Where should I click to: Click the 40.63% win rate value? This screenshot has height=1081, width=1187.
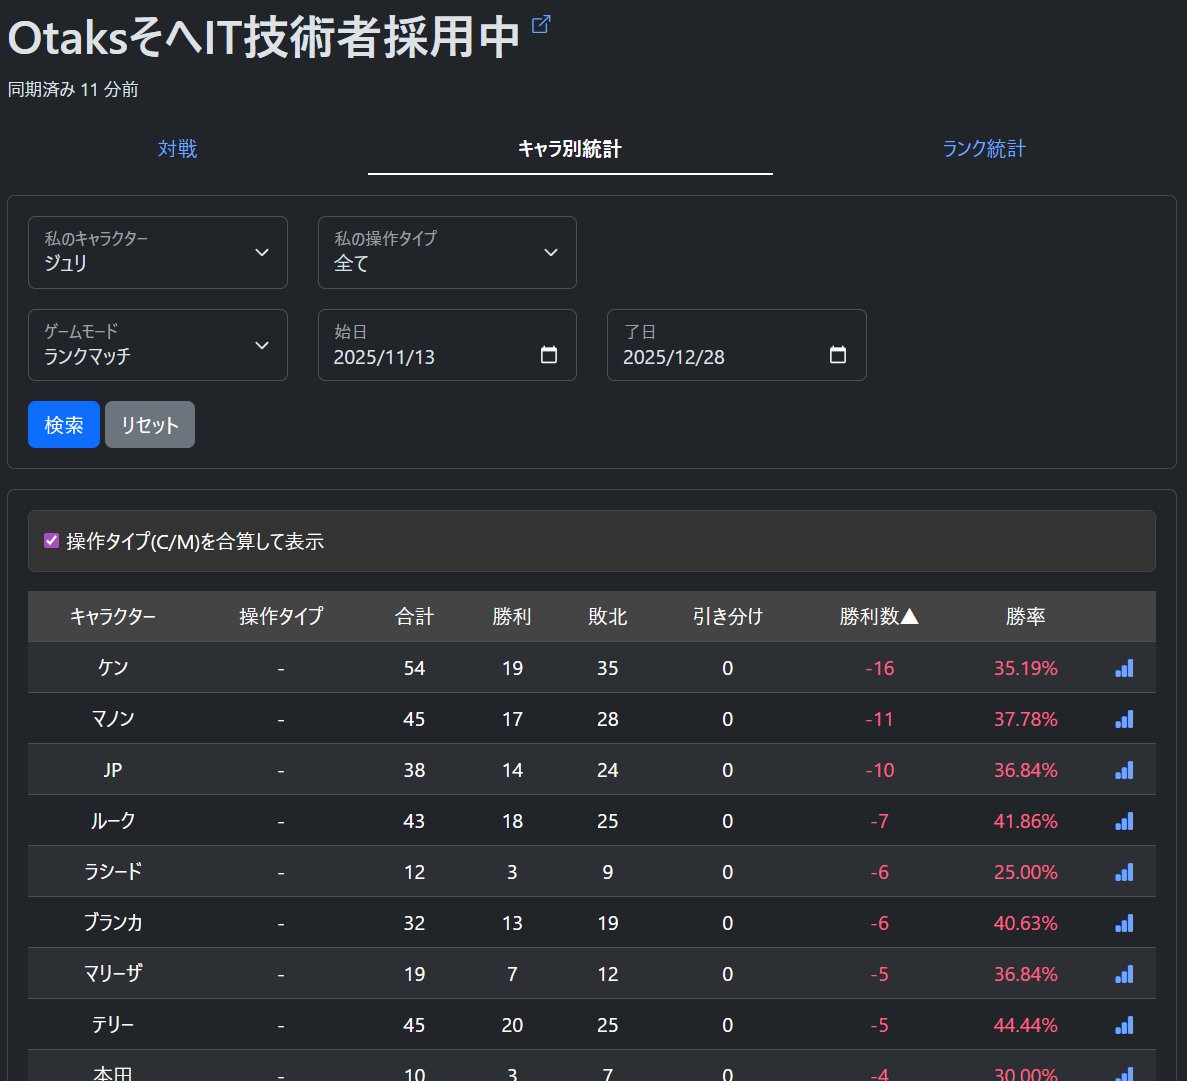pyautogui.click(x=1026, y=923)
